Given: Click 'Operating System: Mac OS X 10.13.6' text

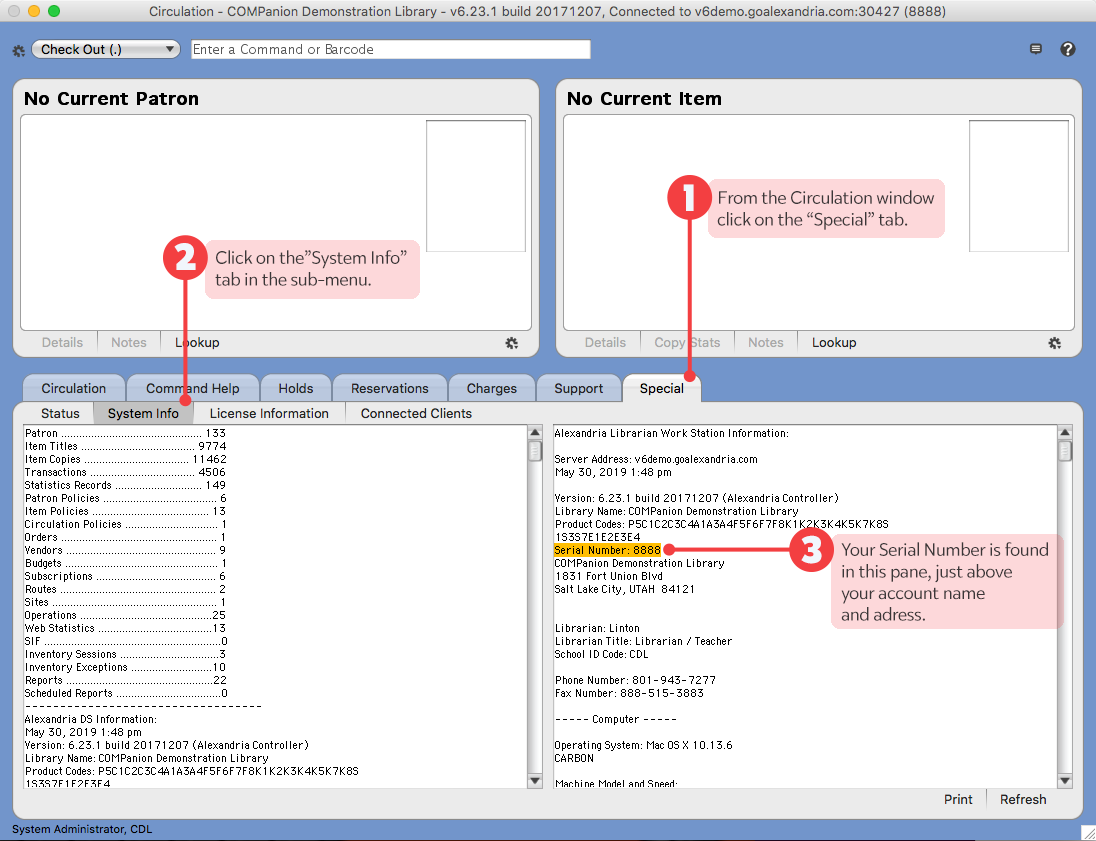Looking at the screenshot, I should (643, 745).
